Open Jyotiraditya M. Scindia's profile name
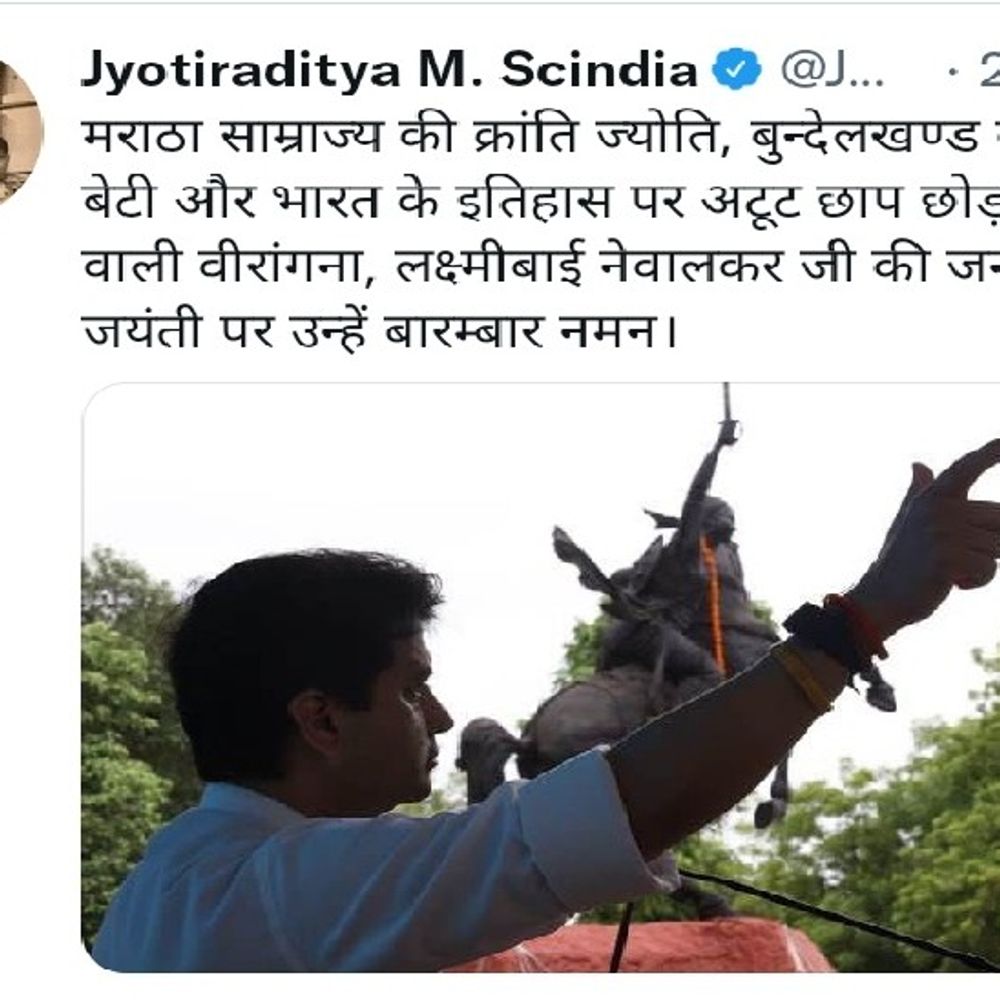1000x1000 pixels. (x=389, y=70)
